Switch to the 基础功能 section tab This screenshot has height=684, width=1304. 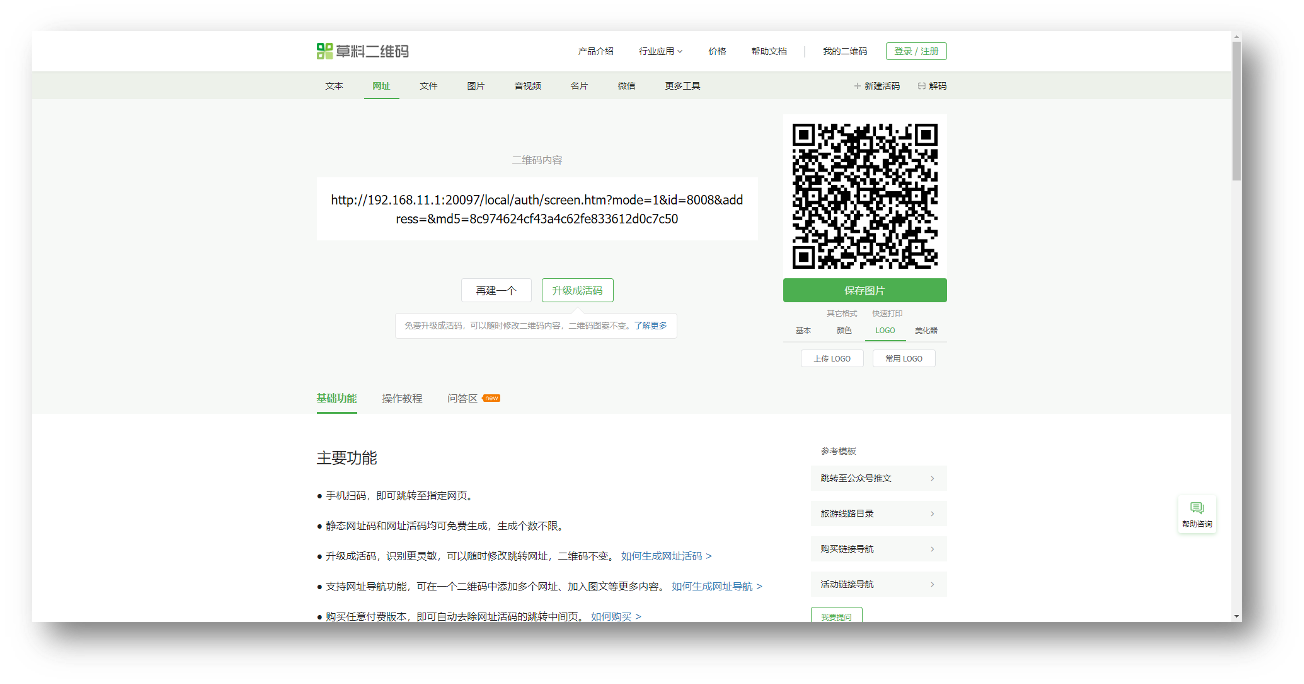click(x=336, y=398)
